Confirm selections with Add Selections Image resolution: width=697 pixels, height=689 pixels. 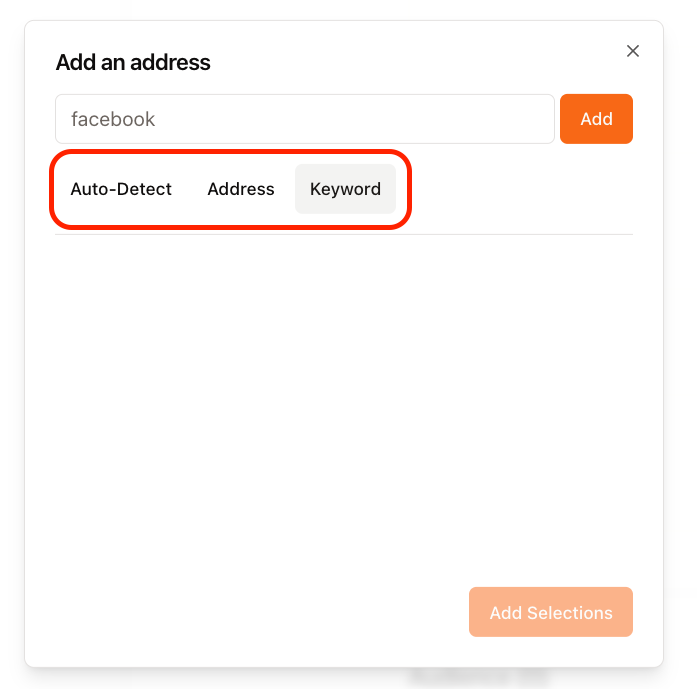point(551,612)
